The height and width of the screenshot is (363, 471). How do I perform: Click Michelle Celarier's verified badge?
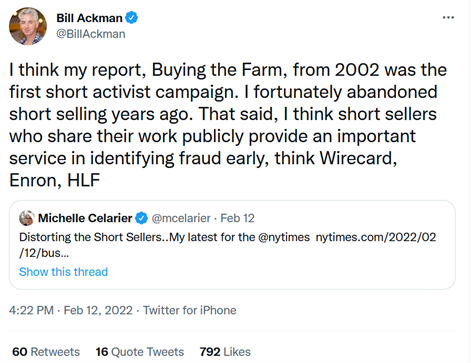(x=141, y=218)
